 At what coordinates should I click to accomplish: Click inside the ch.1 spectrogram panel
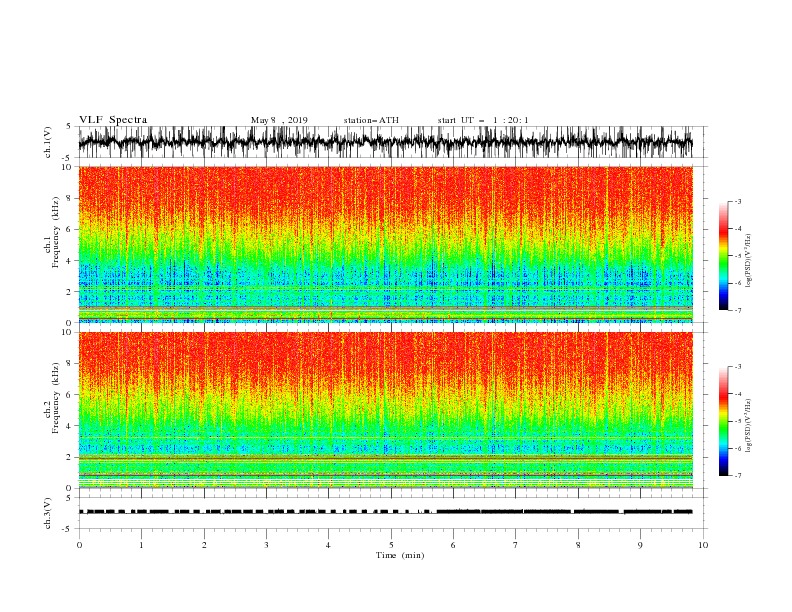point(385,244)
